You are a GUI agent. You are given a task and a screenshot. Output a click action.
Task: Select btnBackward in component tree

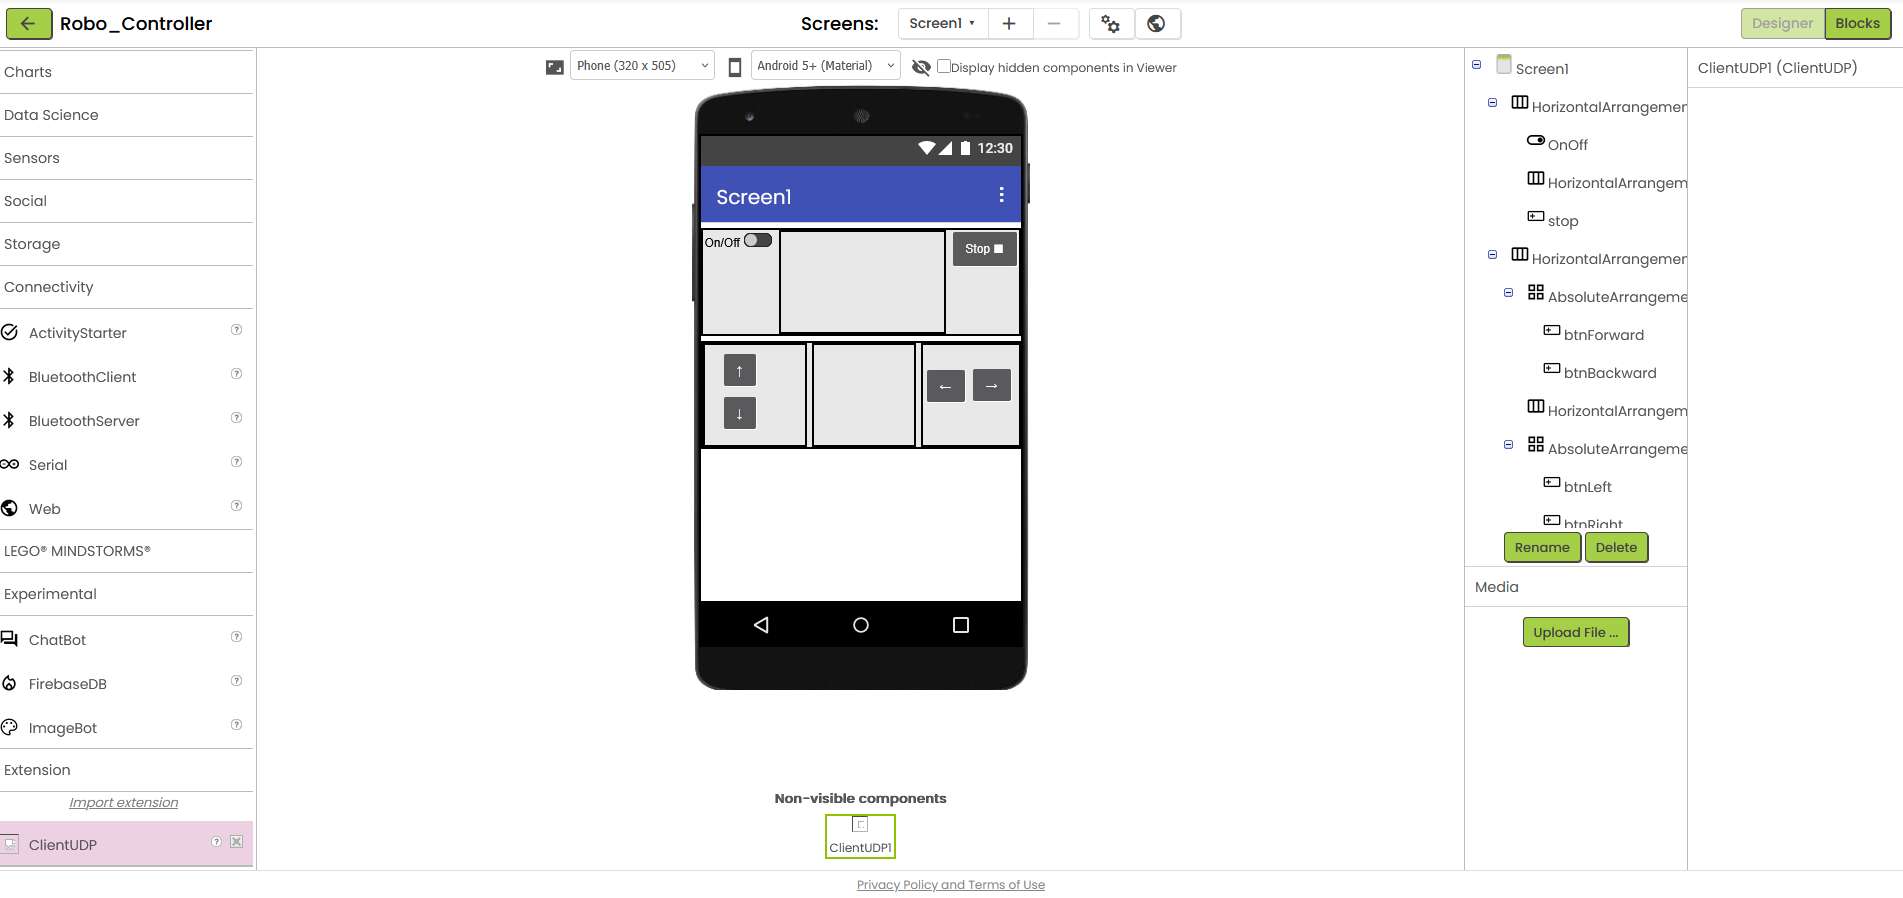(1609, 373)
